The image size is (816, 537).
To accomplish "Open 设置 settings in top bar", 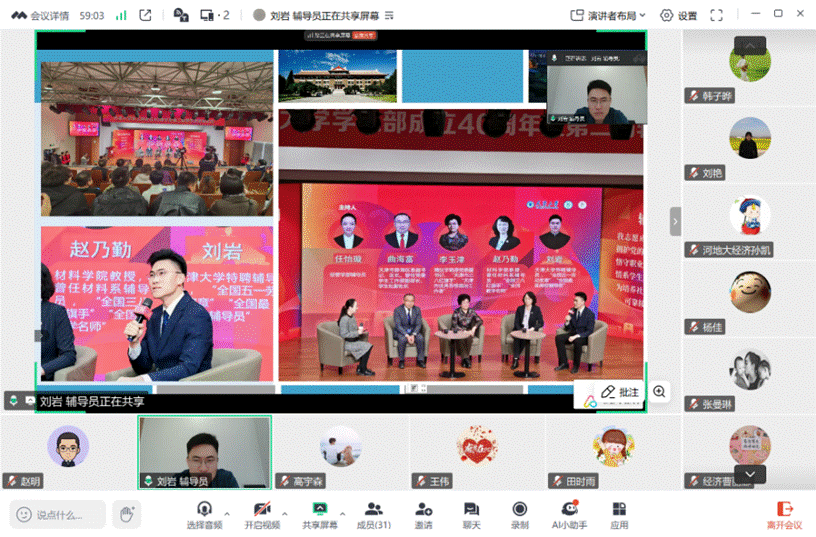I will pos(679,15).
